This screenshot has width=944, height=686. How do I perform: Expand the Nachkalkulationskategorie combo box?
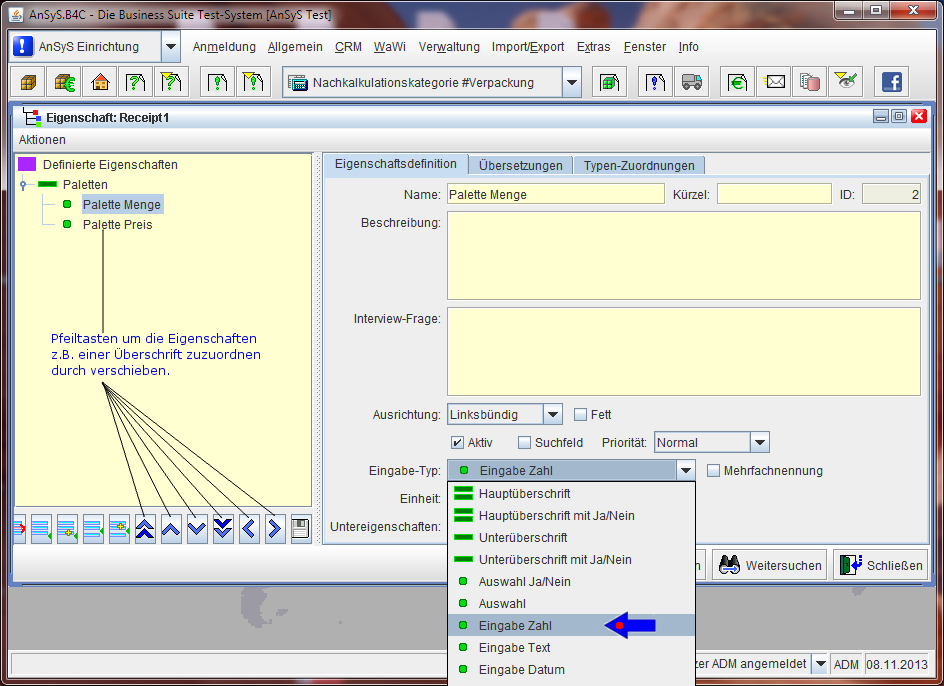571,83
